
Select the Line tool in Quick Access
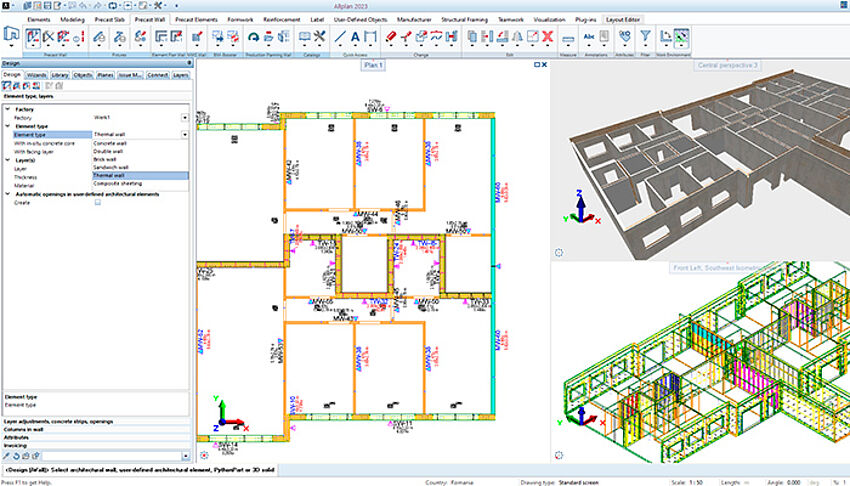340,37
